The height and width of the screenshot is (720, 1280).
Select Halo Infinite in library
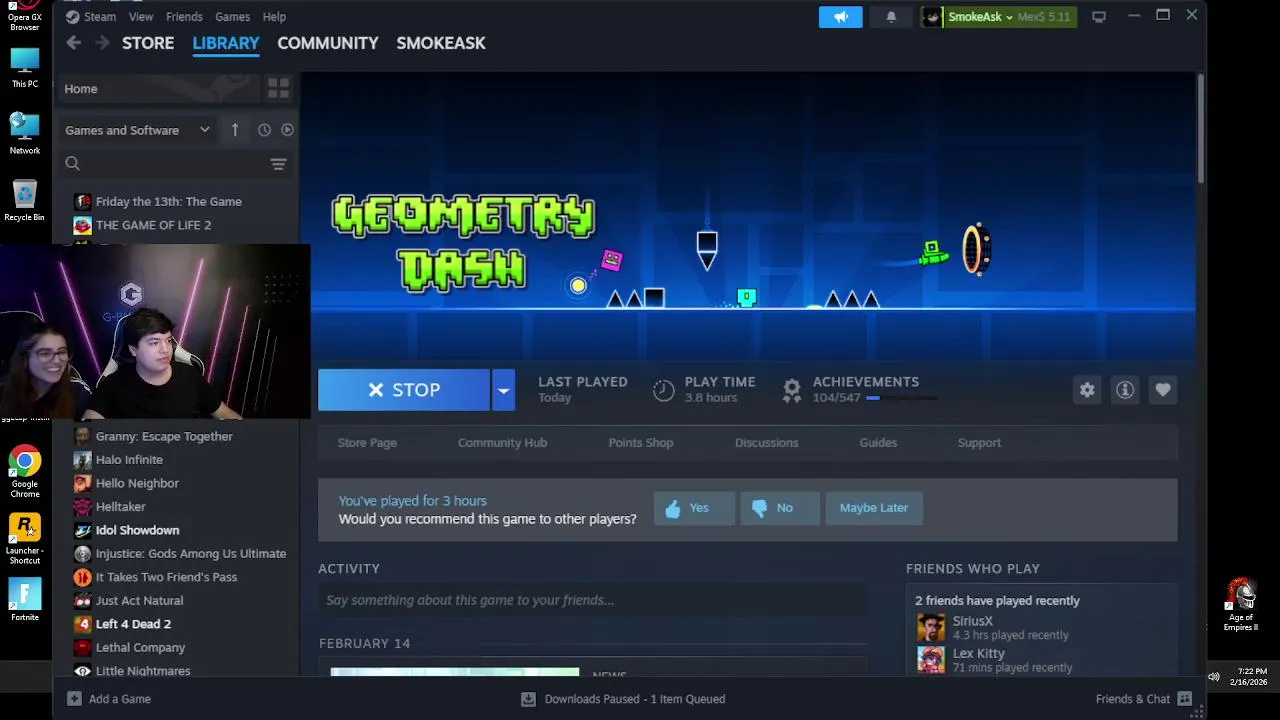(x=129, y=460)
